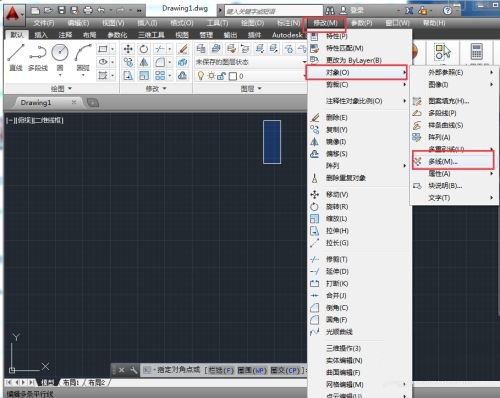Switch to the 布局2 layout tab

[96, 382]
